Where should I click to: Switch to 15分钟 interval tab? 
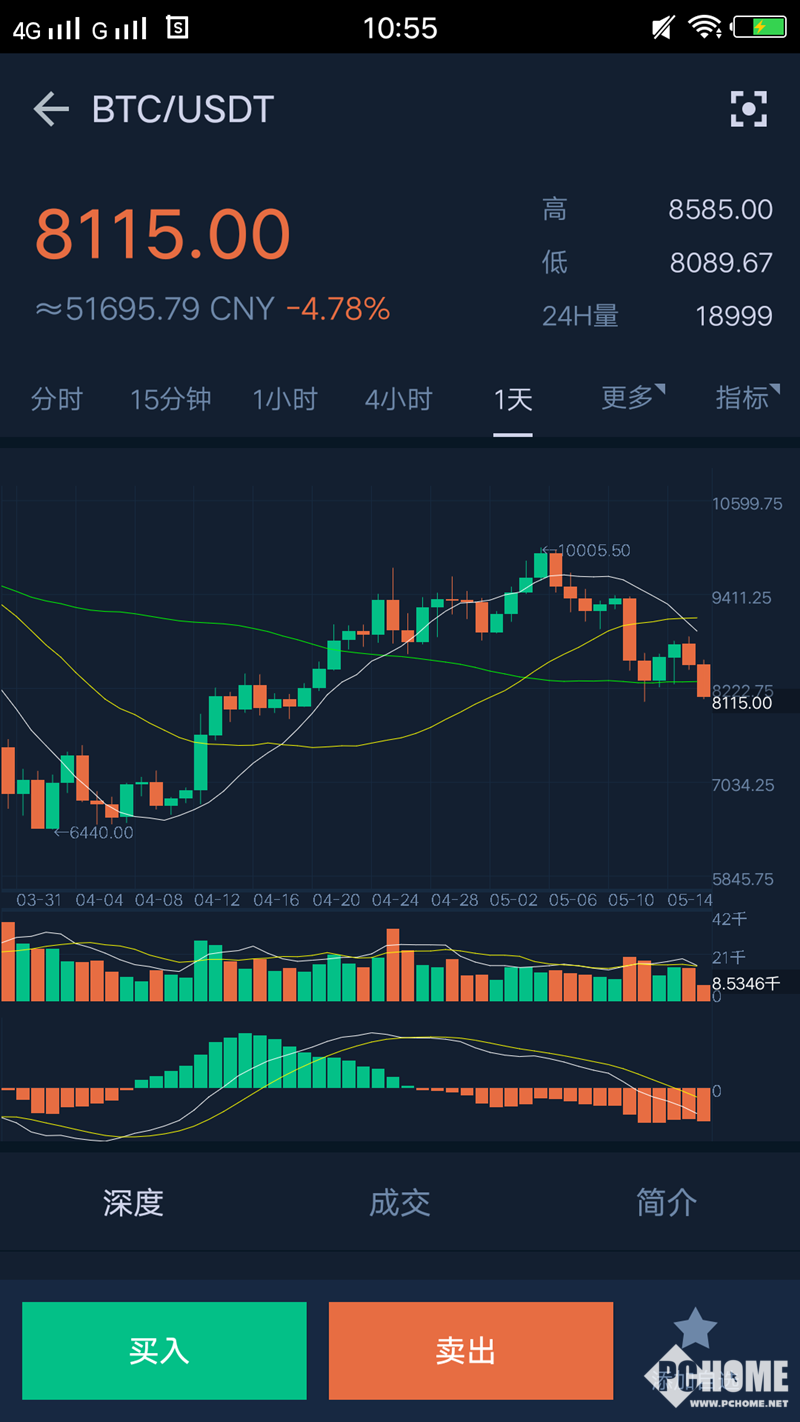click(x=171, y=399)
